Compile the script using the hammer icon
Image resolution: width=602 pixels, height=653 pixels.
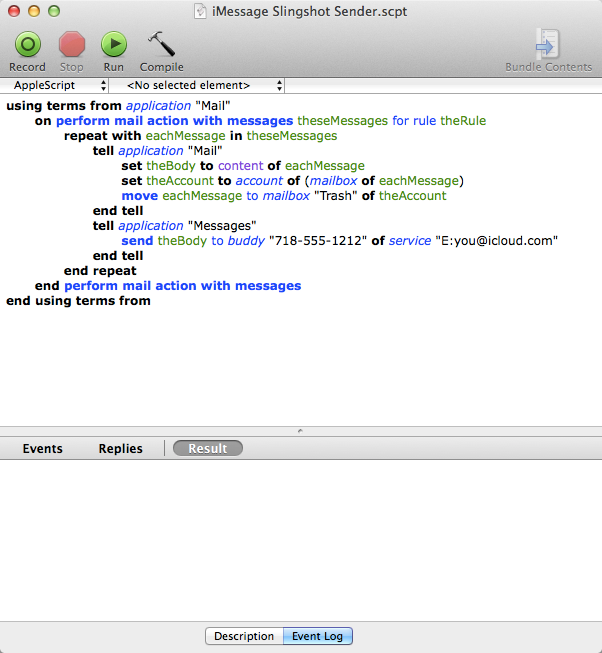(x=162, y=44)
